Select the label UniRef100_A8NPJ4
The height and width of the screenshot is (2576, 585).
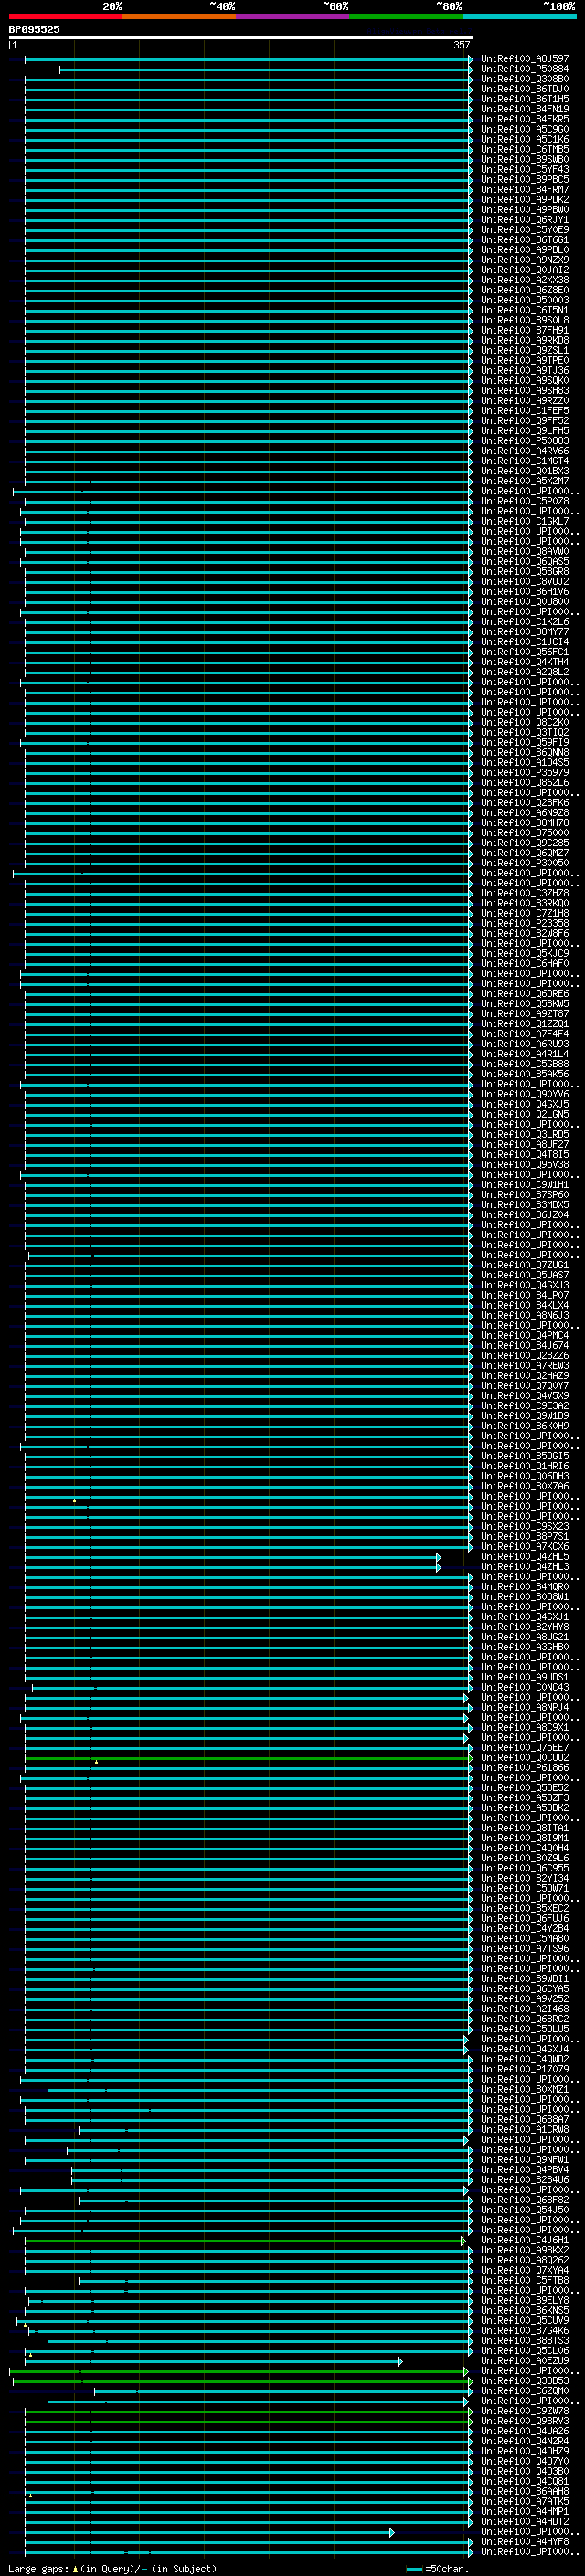525,1707
